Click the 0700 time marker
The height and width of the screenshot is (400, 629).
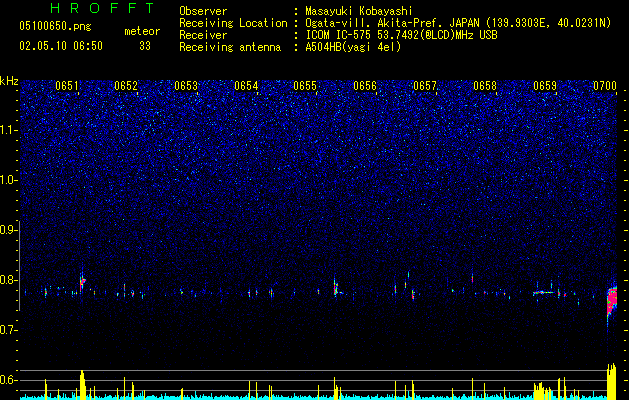tap(605, 86)
